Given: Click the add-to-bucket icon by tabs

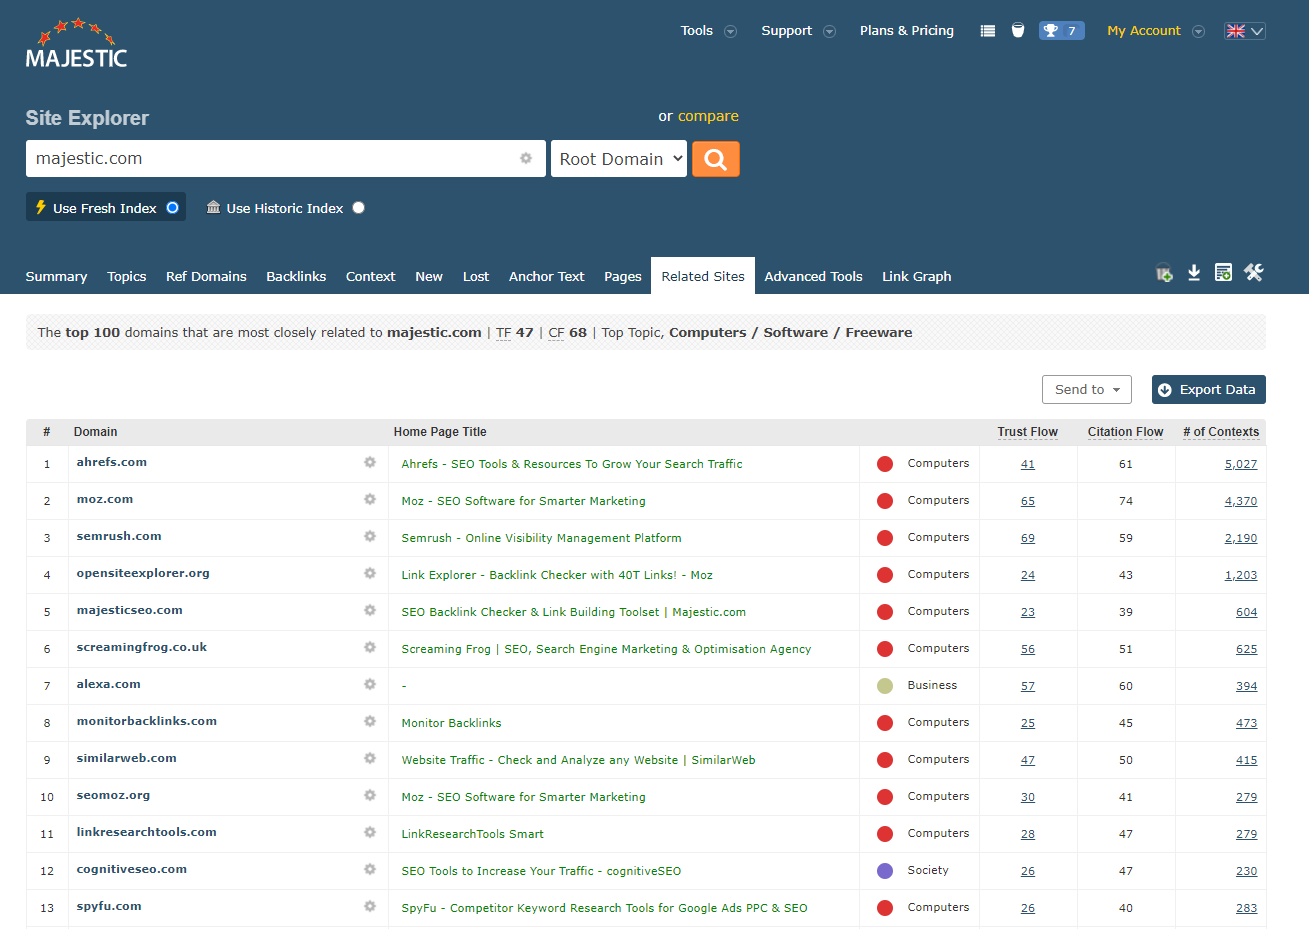Looking at the screenshot, I should point(1164,272).
